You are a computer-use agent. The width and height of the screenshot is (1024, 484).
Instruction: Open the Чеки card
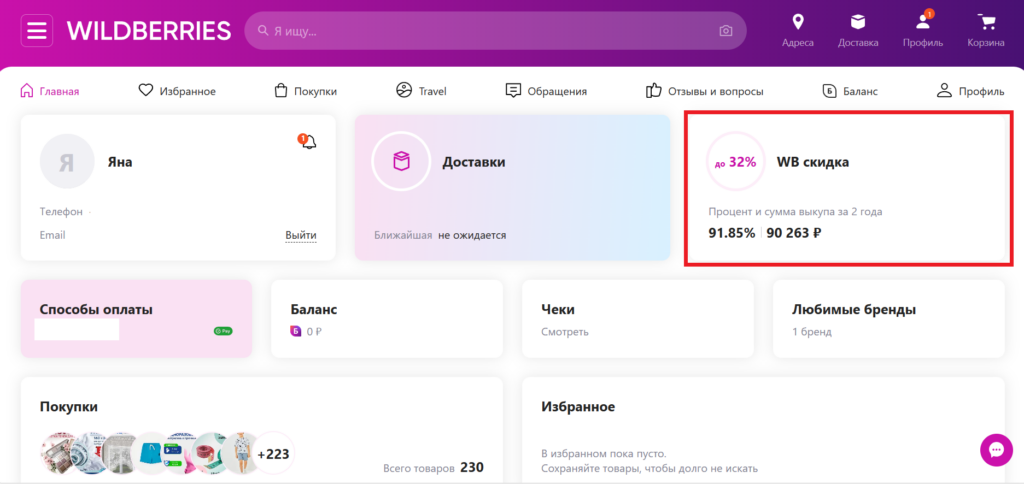[637, 319]
